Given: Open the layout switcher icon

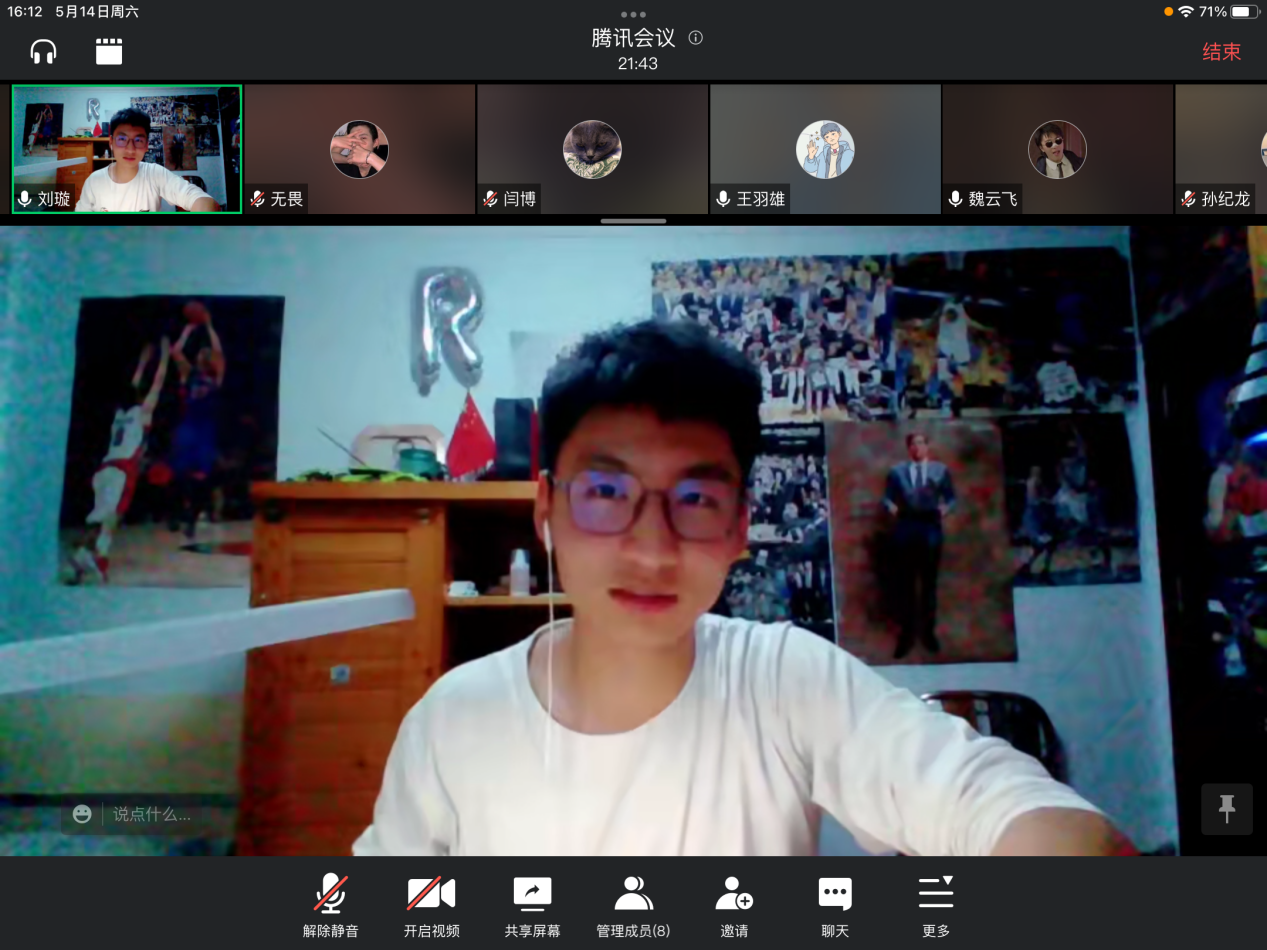Looking at the screenshot, I should click(109, 51).
